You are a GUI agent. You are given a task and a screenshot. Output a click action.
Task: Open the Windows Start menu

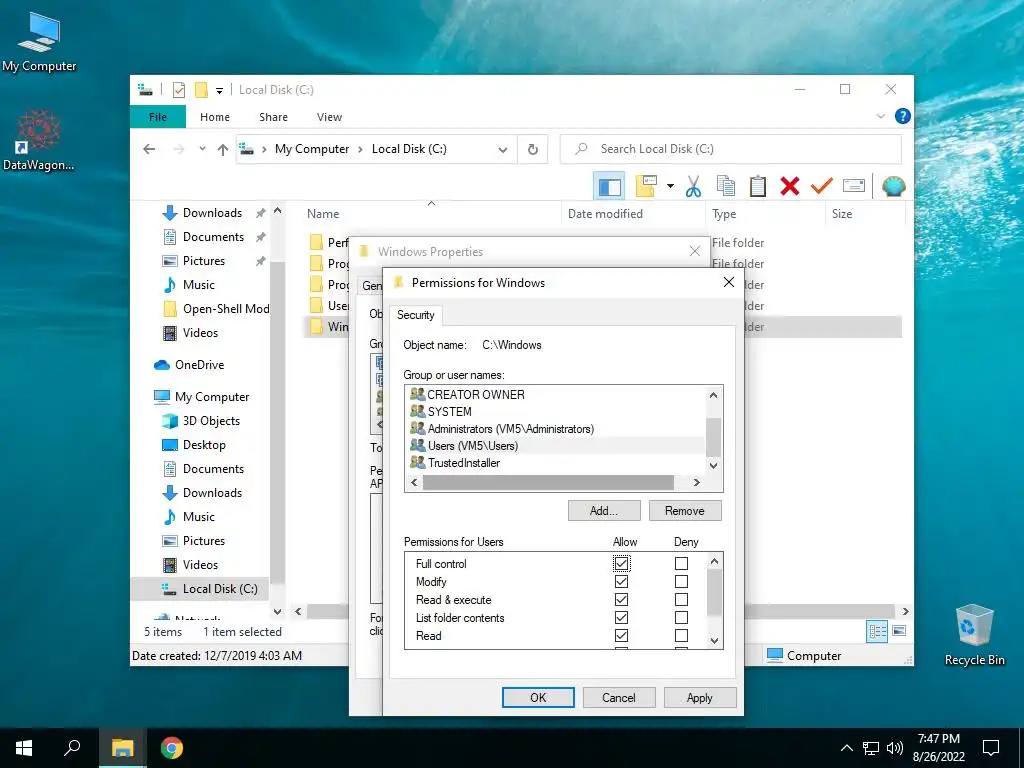(24, 748)
